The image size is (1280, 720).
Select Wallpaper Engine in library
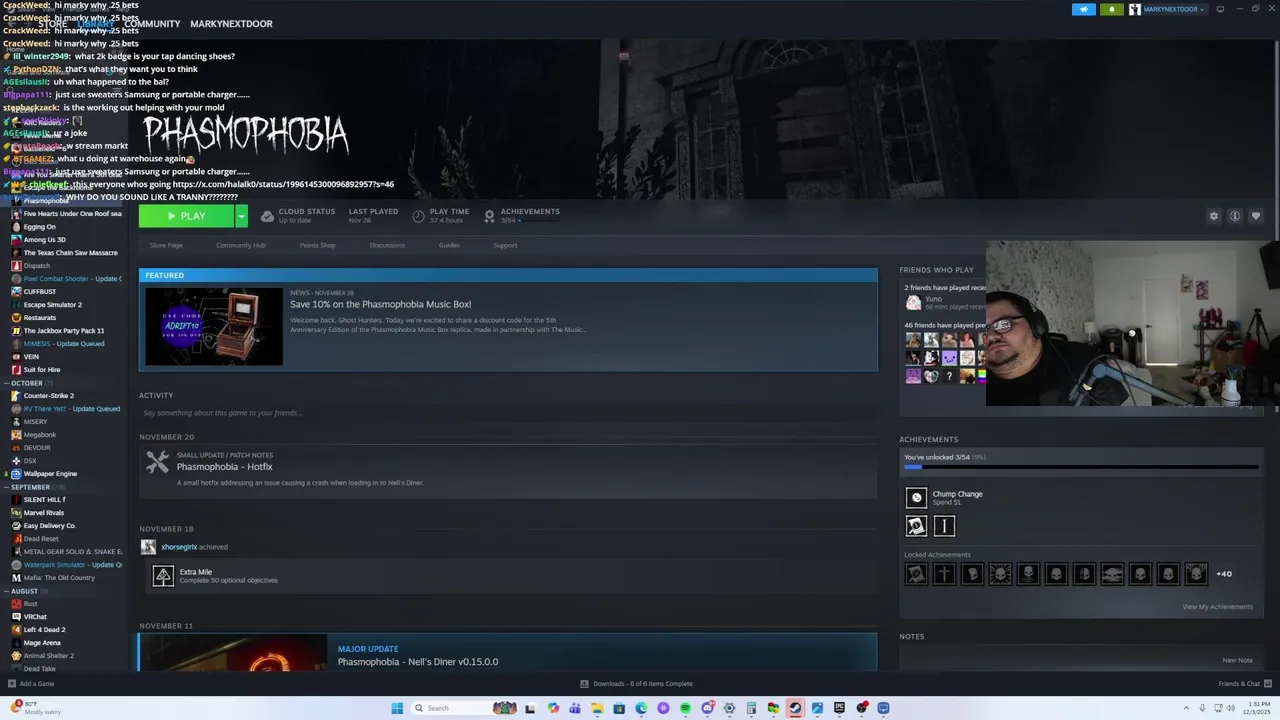click(50, 474)
